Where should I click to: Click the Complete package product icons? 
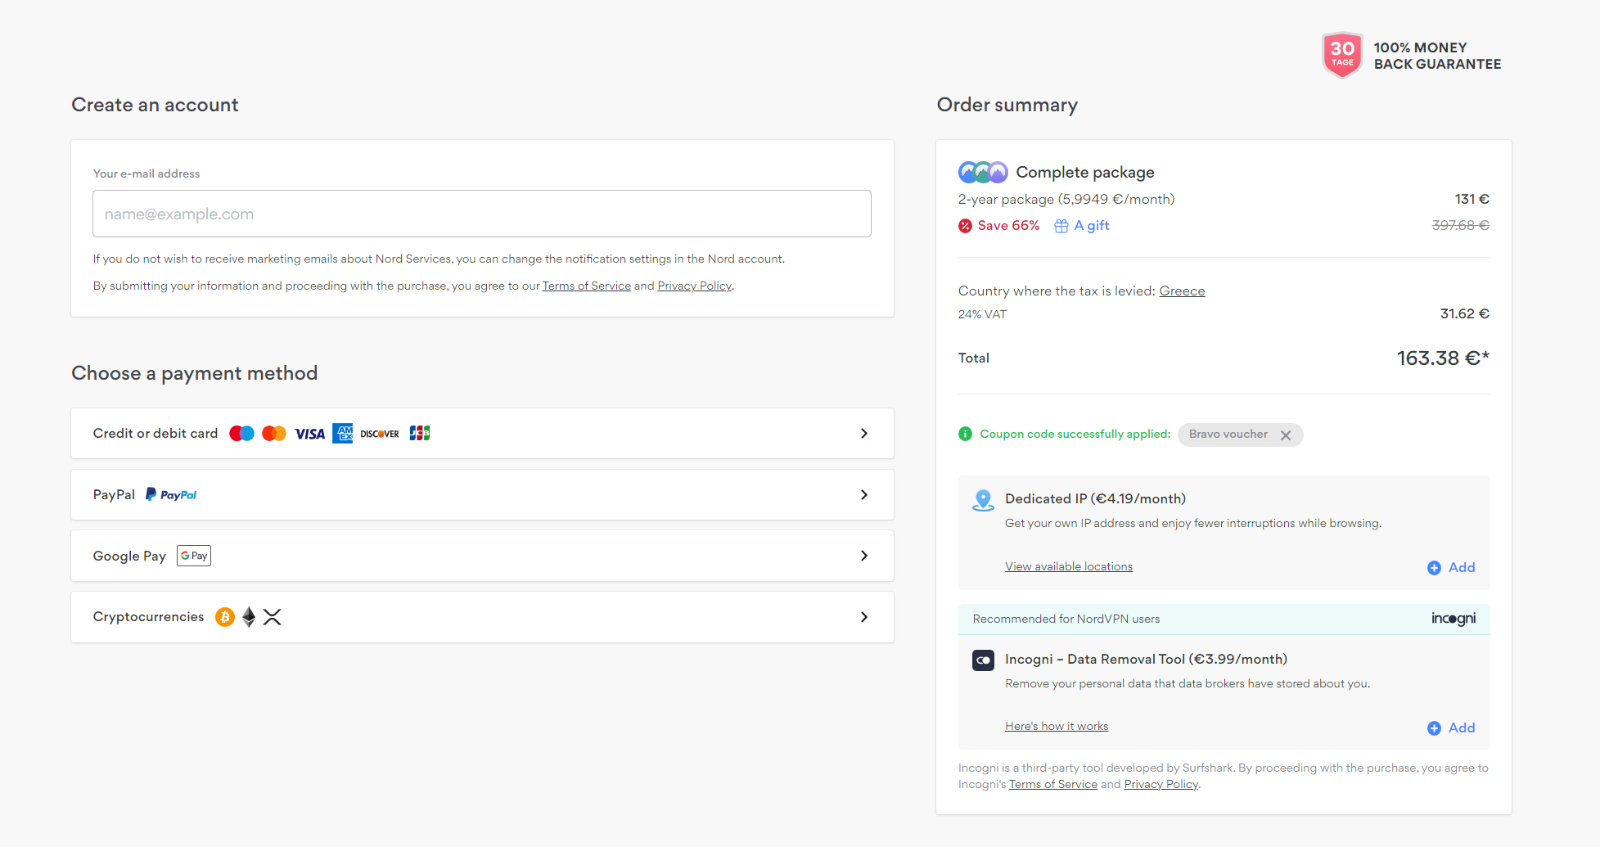983,172
